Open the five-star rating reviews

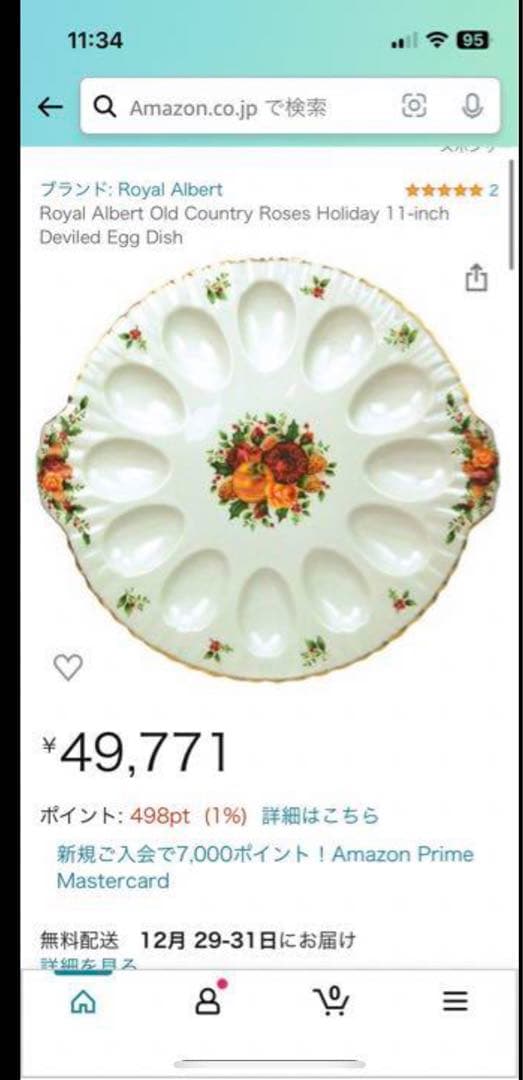click(444, 190)
